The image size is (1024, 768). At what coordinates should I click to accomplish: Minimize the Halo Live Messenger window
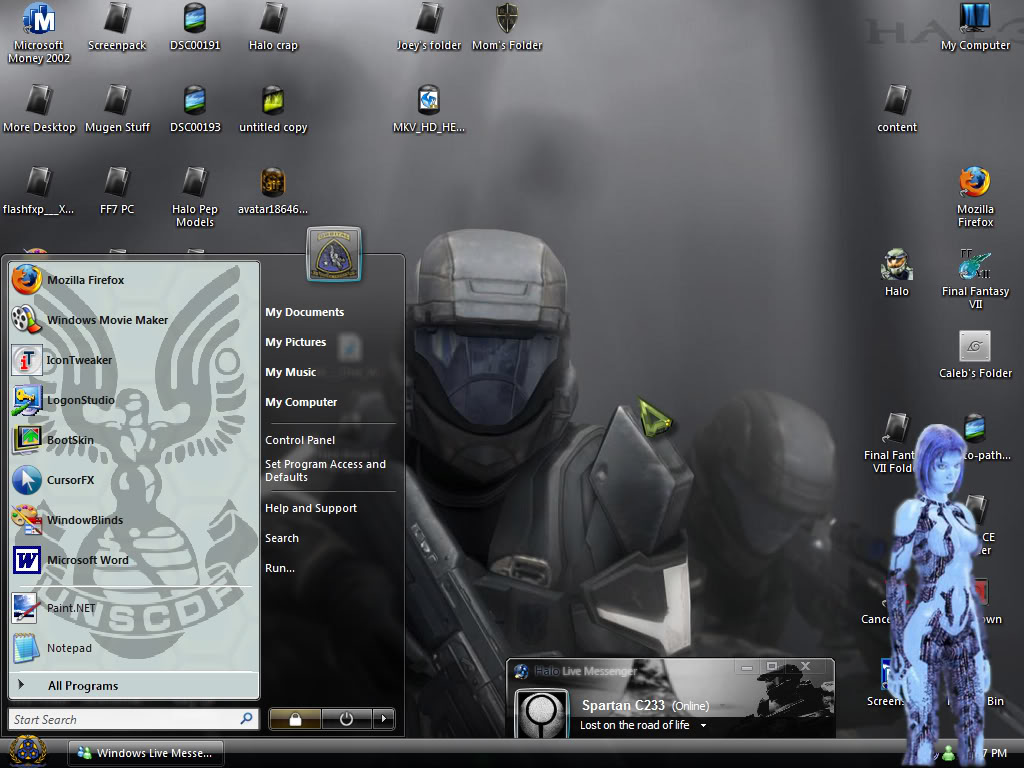click(746, 667)
